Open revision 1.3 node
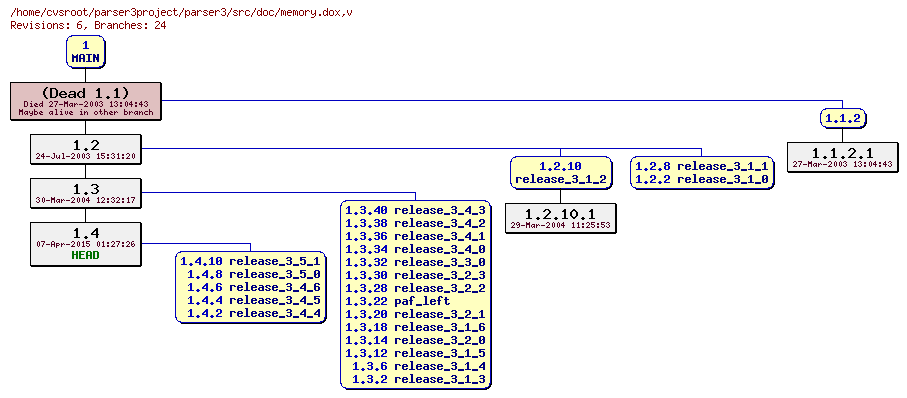The height and width of the screenshot is (398, 907). (86, 193)
